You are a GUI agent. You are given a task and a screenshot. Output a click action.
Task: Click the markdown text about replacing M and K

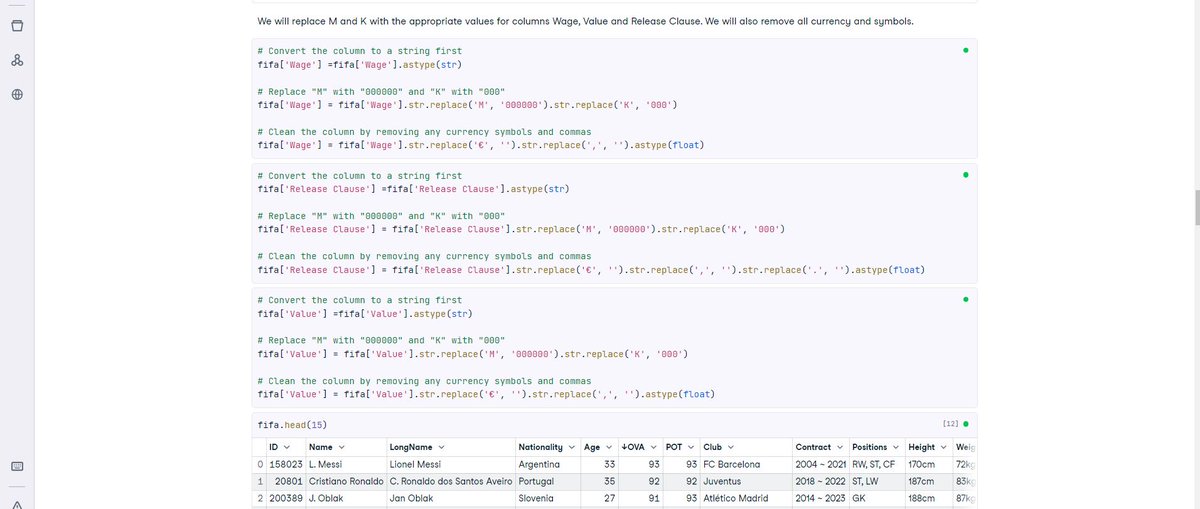click(585, 21)
